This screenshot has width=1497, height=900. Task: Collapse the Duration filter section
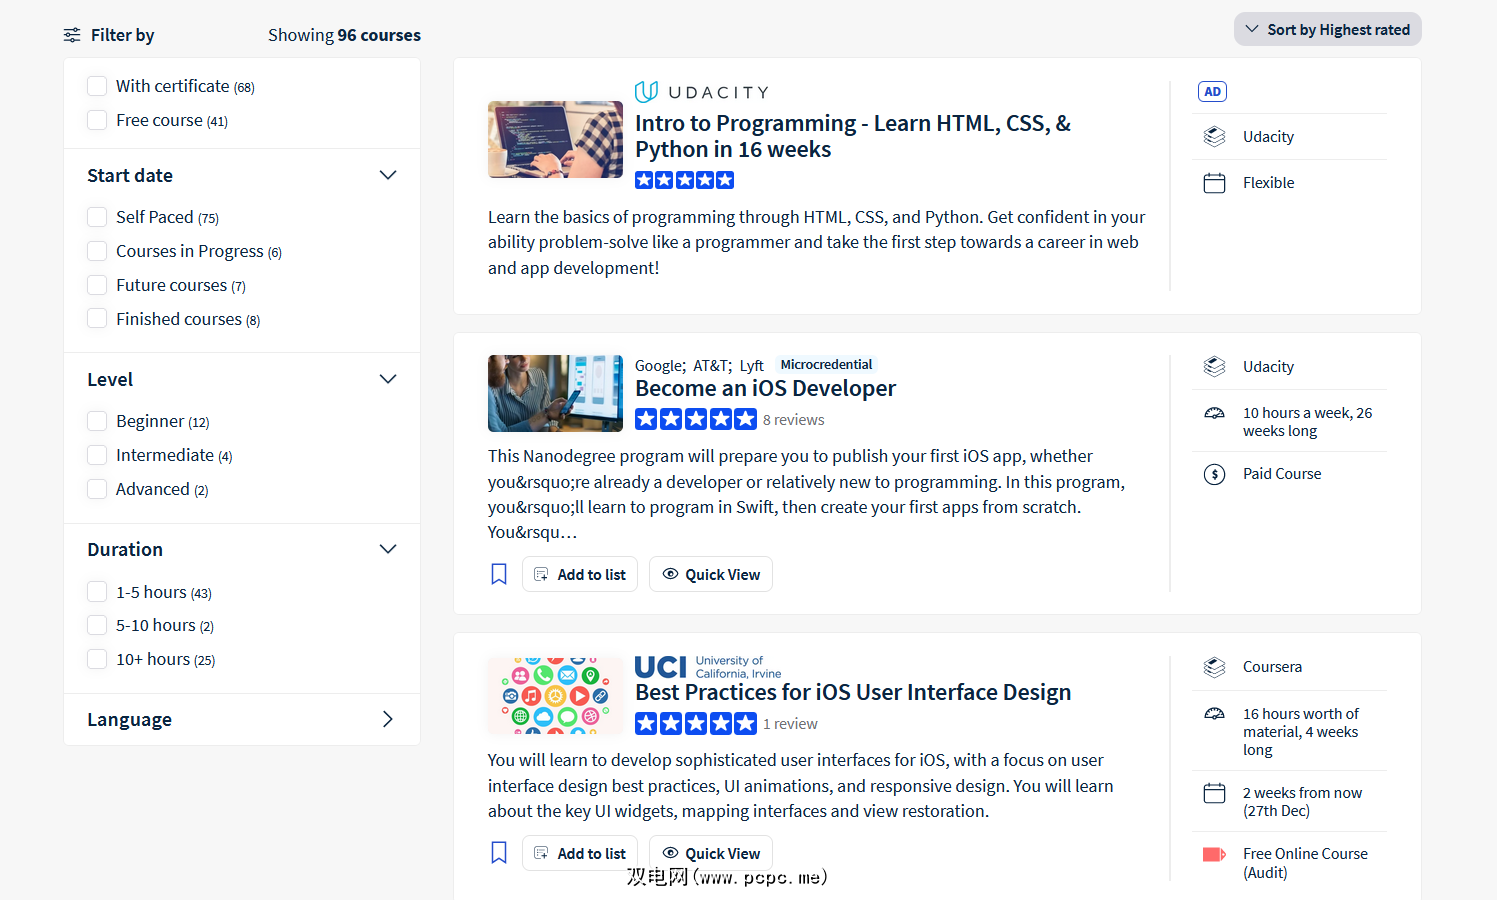point(388,549)
